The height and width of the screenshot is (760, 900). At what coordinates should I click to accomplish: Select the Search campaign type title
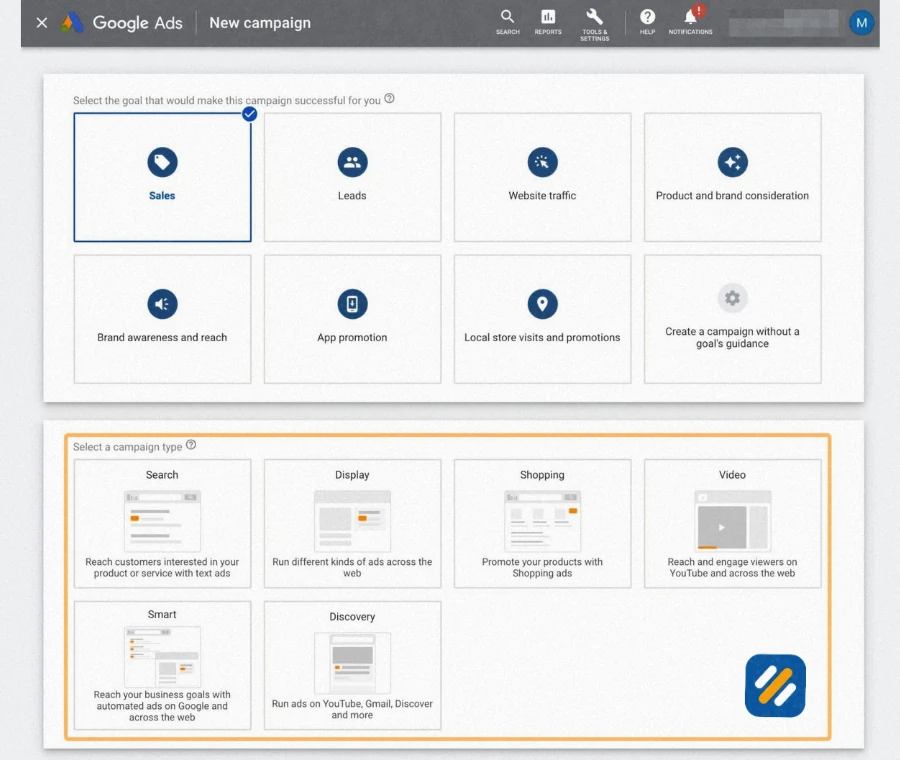tap(162, 475)
